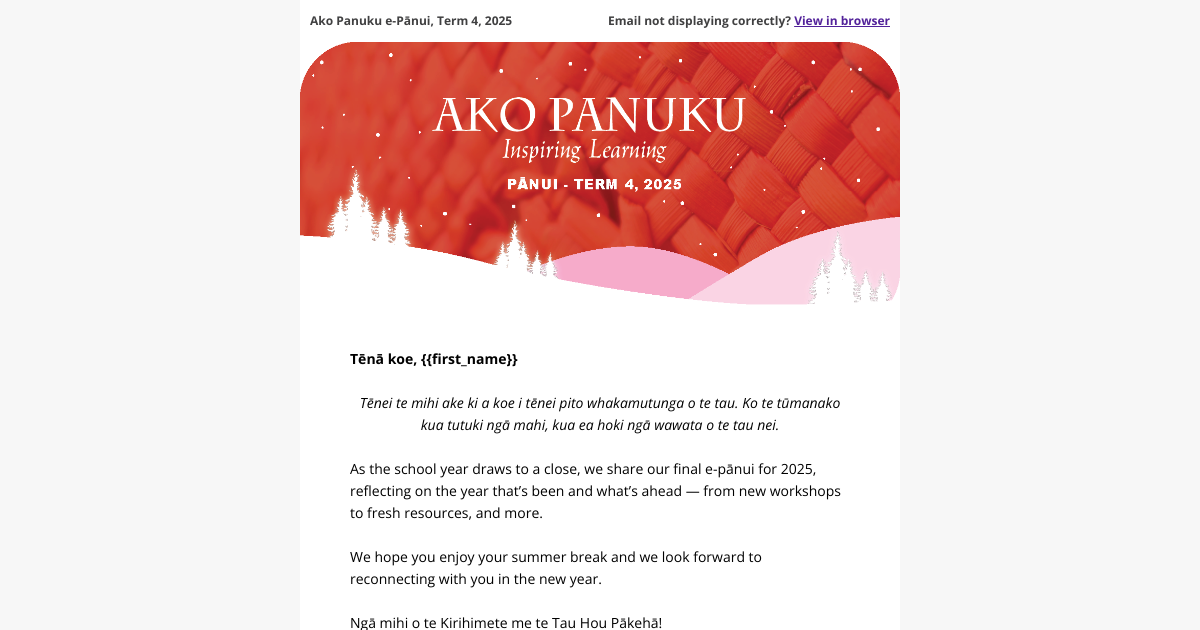Click the pale pink hill at banner right
The height and width of the screenshot is (630, 1200).
[790, 275]
